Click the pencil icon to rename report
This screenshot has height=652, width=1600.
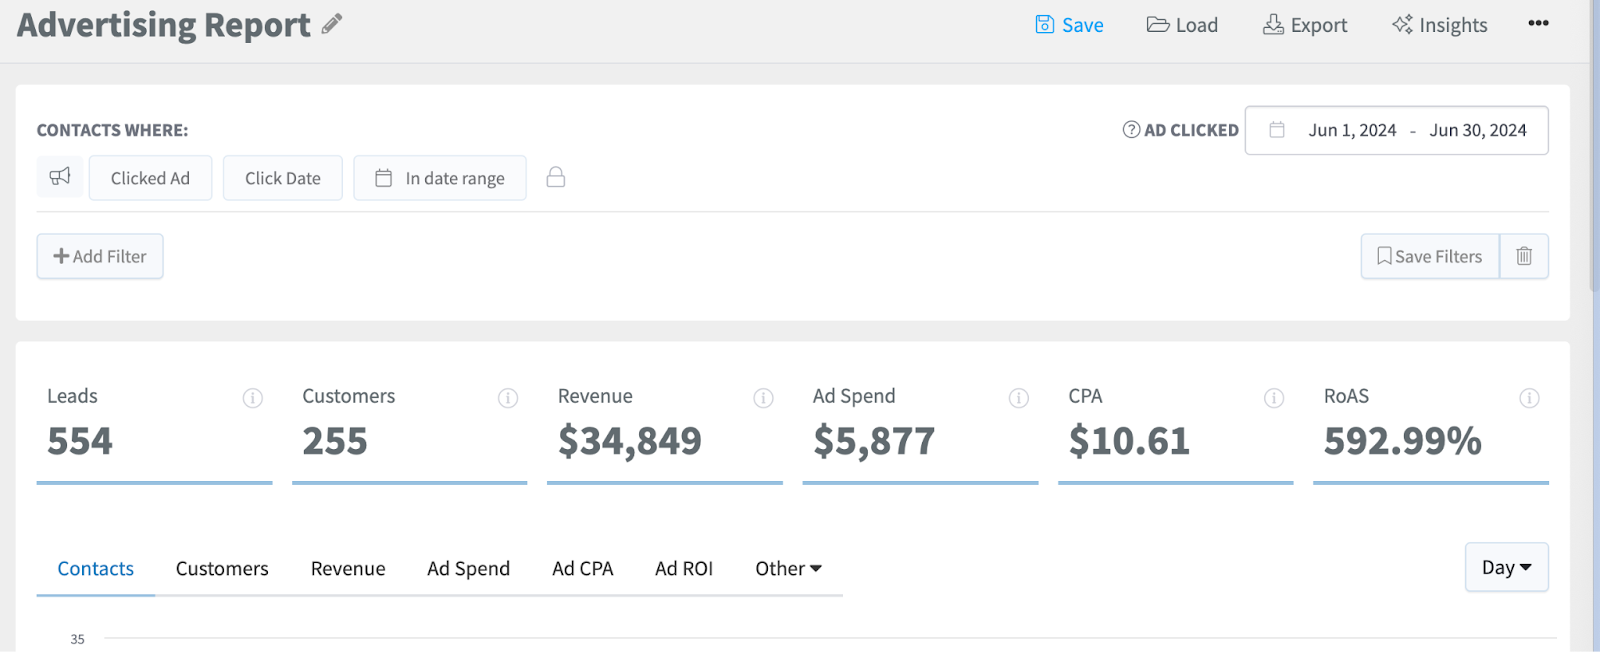pyautogui.click(x=332, y=25)
